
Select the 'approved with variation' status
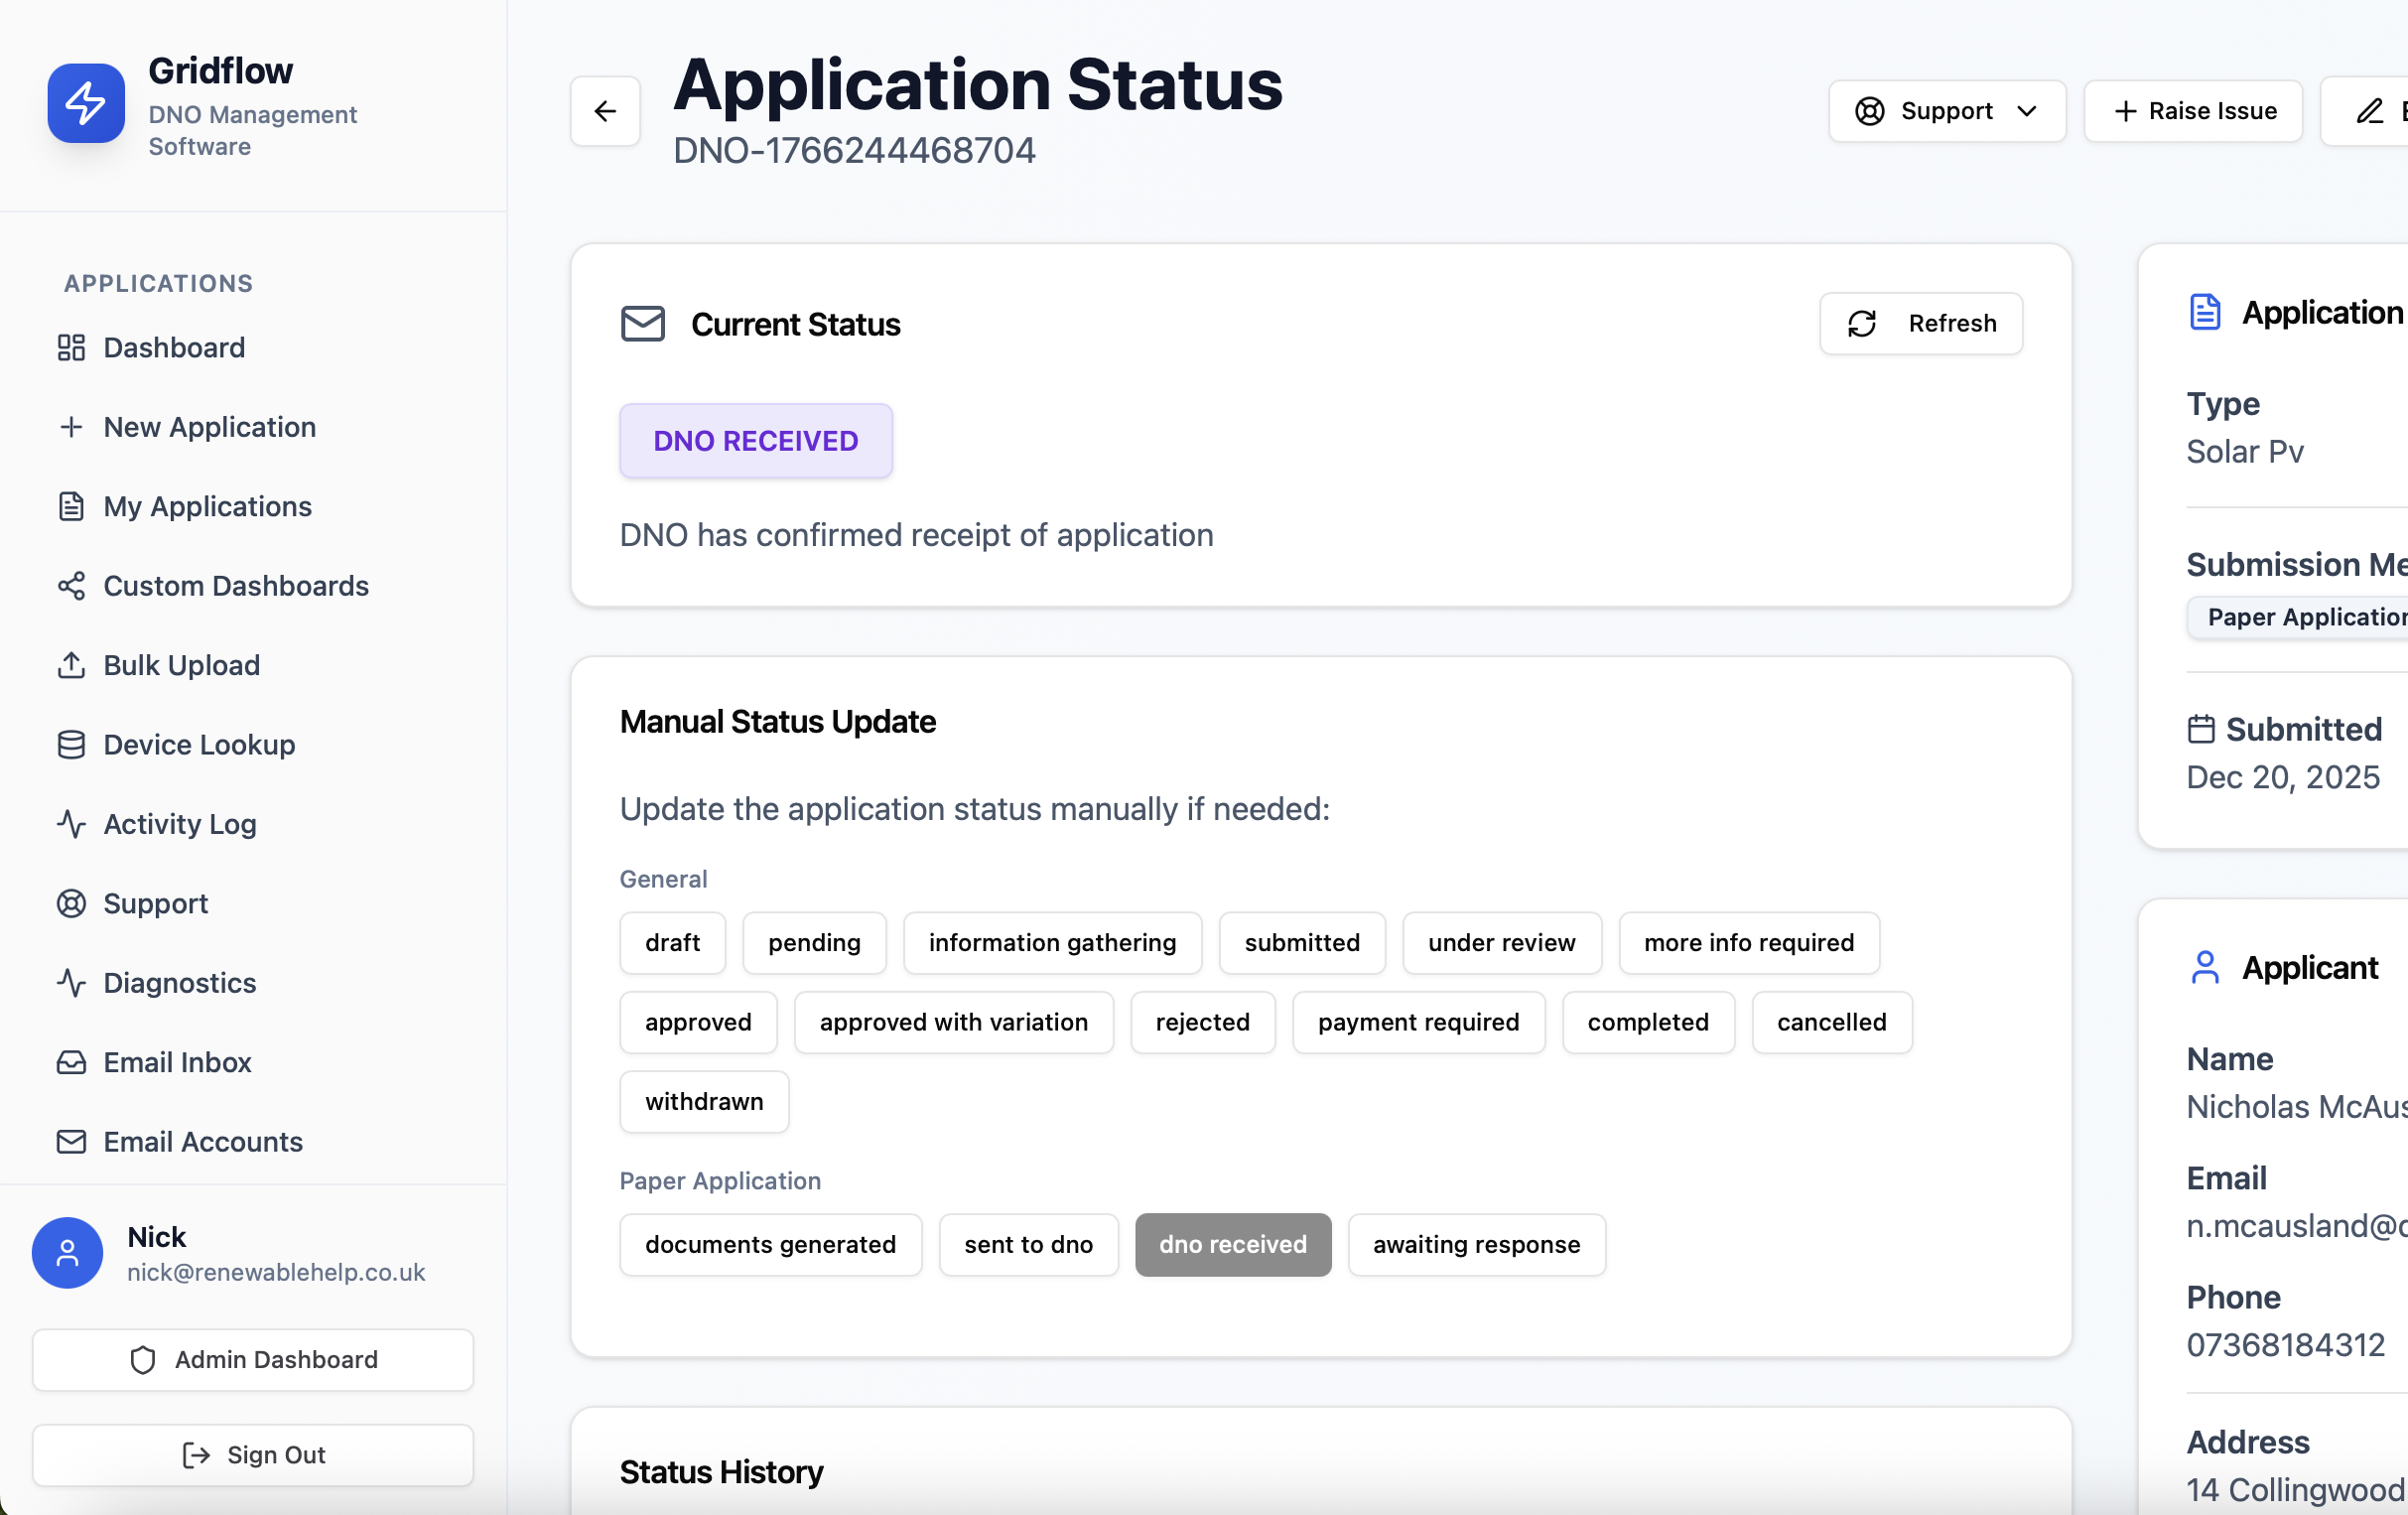[x=953, y=1022]
